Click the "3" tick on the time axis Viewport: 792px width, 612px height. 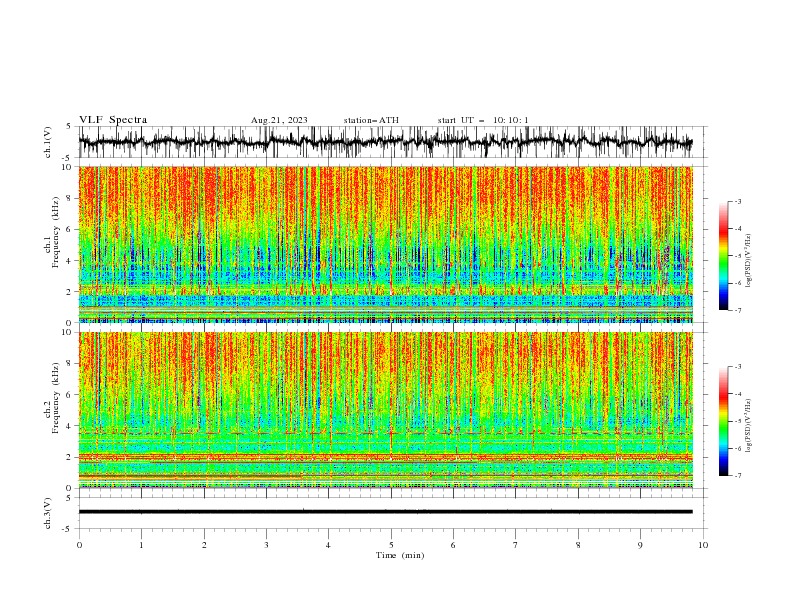pyautogui.click(x=266, y=545)
